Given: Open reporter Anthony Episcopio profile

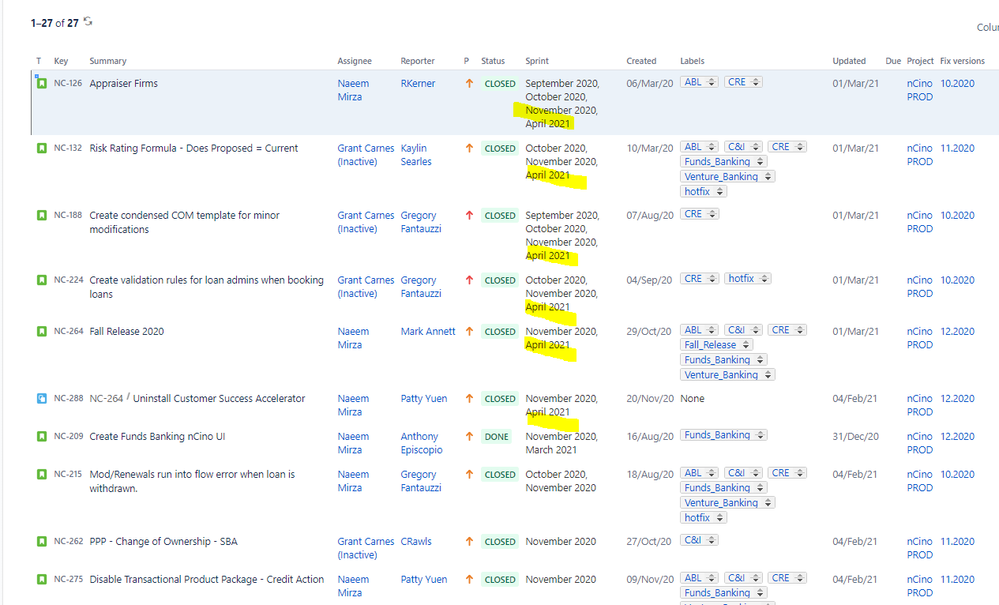Looking at the screenshot, I should (x=421, y=443).
